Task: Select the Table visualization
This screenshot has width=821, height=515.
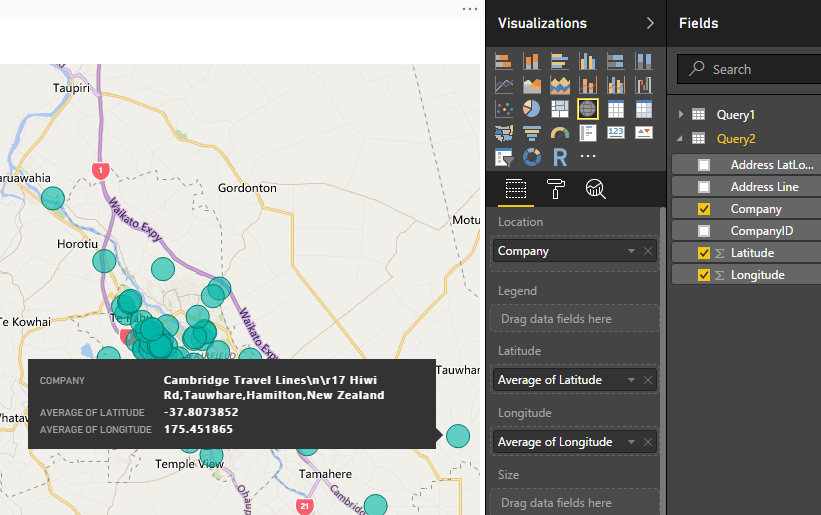Action: (x=616, y=109)
